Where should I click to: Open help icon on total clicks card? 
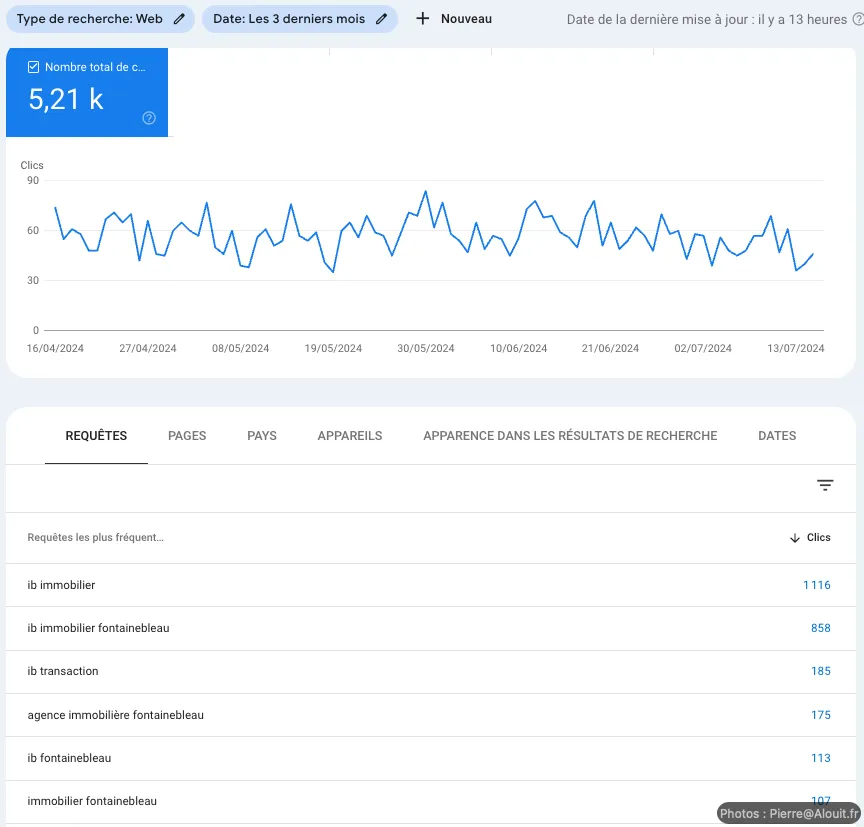[x=149, y=118]
